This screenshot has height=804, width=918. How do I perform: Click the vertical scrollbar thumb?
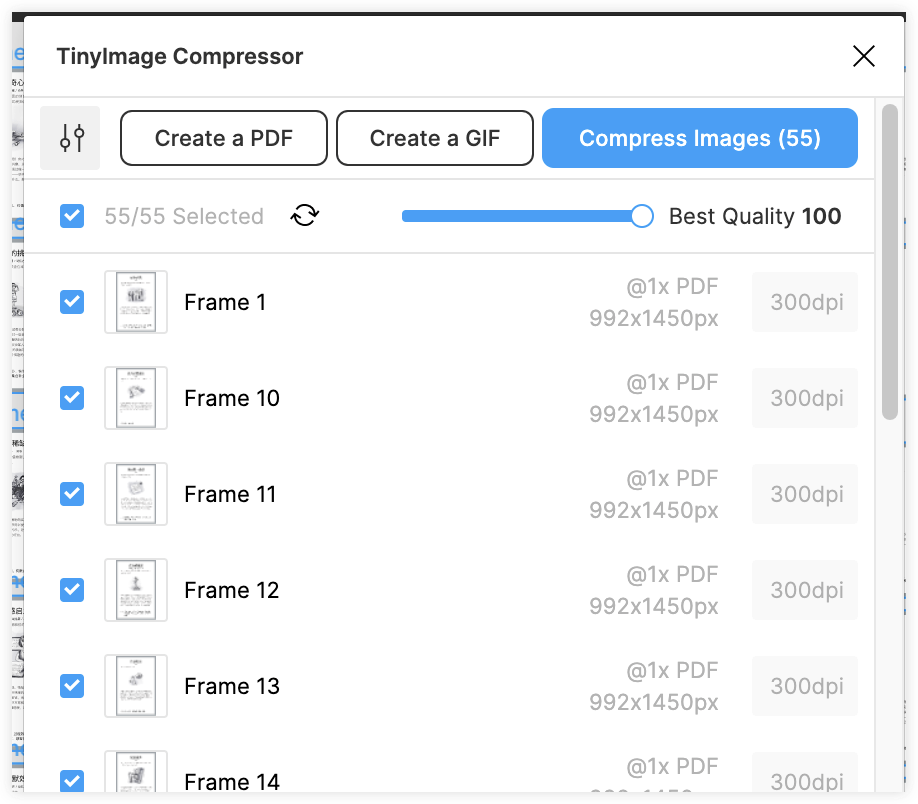point(890,262)
